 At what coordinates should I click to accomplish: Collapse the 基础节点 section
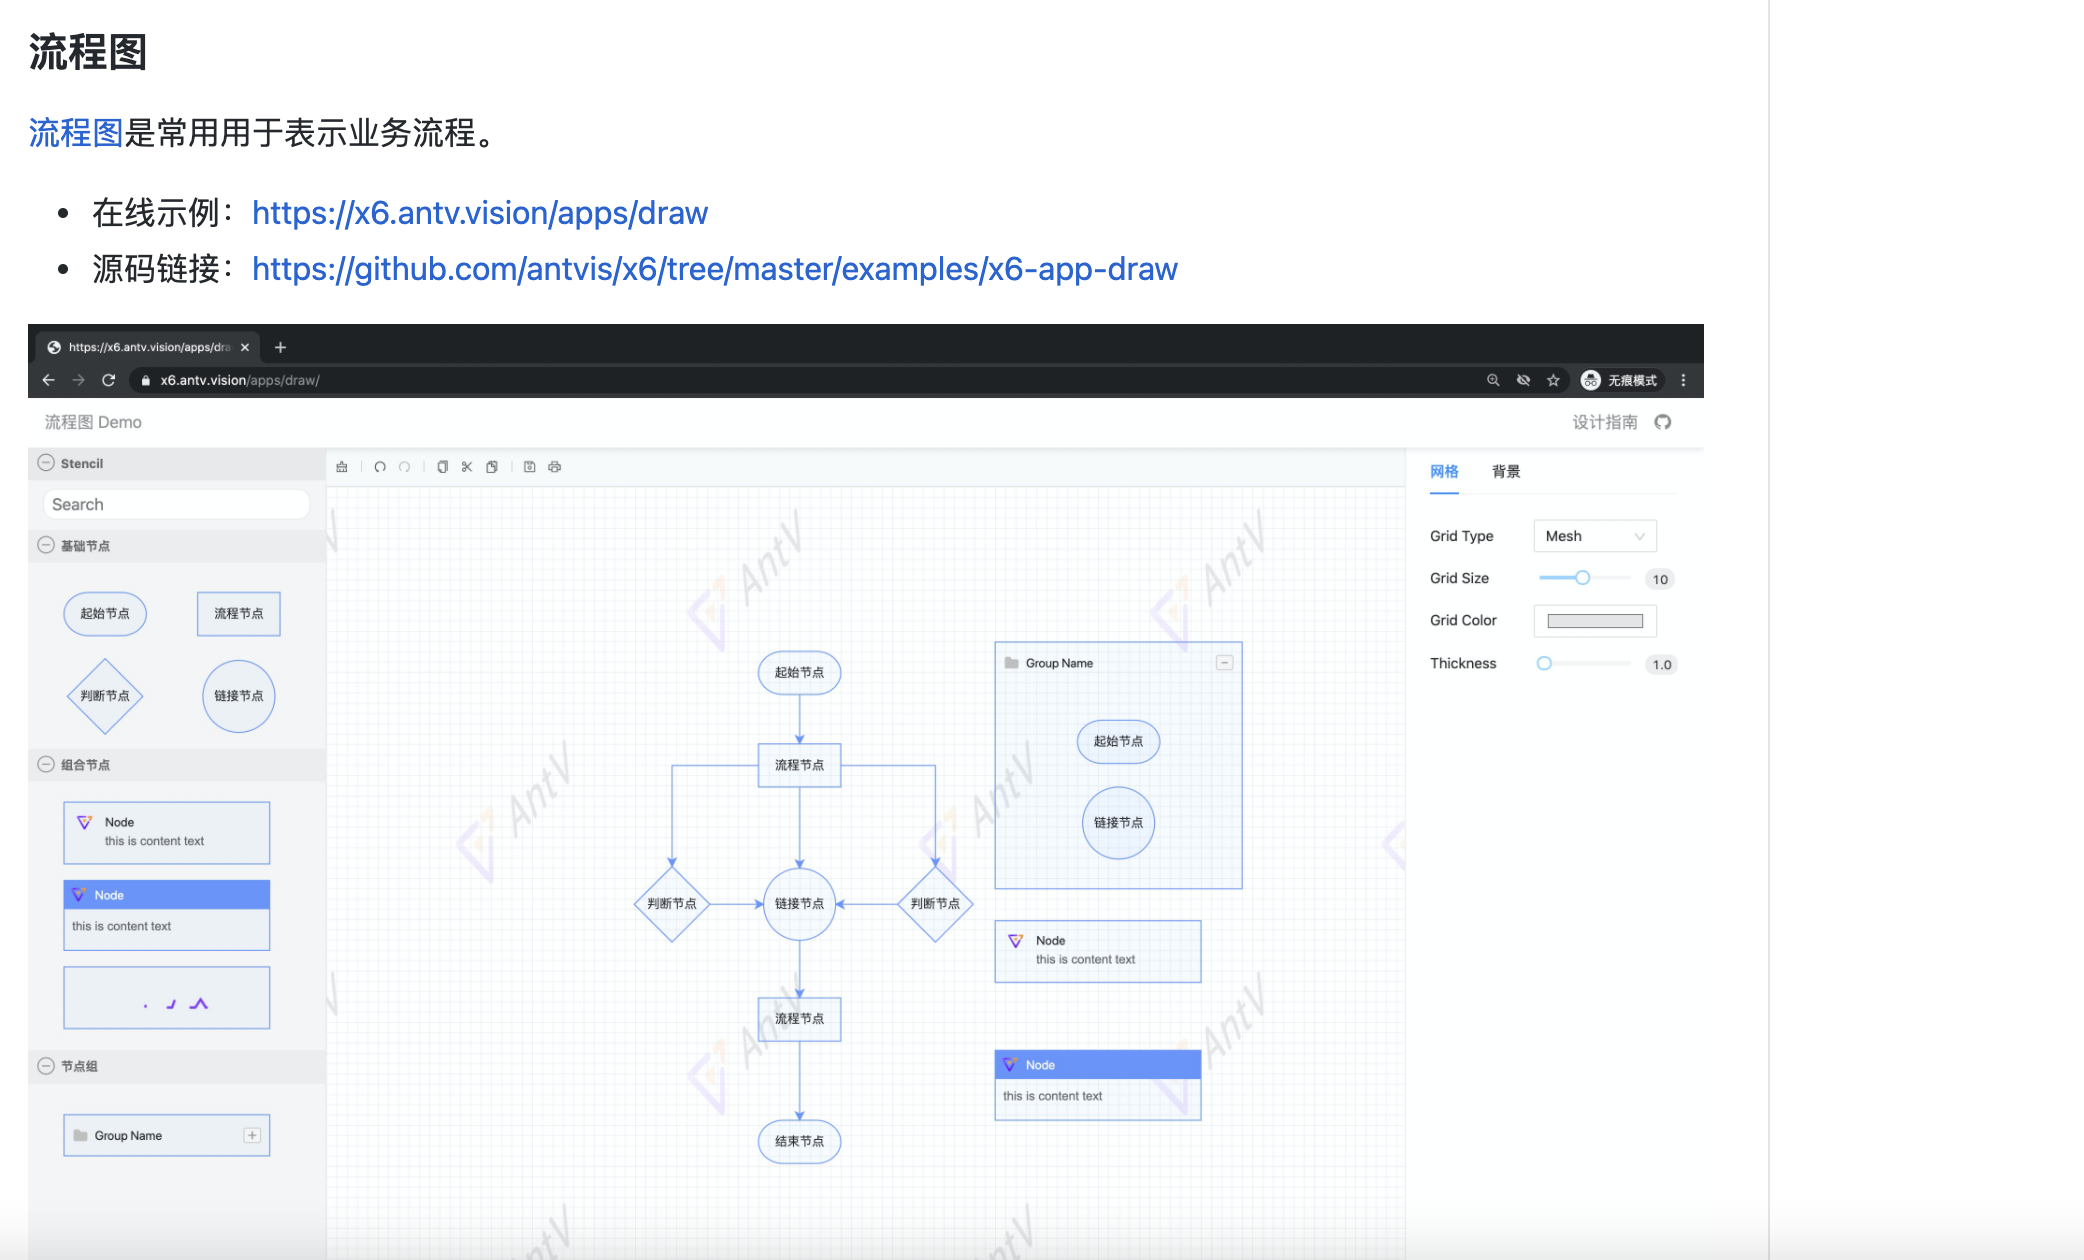click(x=46, y=545)
